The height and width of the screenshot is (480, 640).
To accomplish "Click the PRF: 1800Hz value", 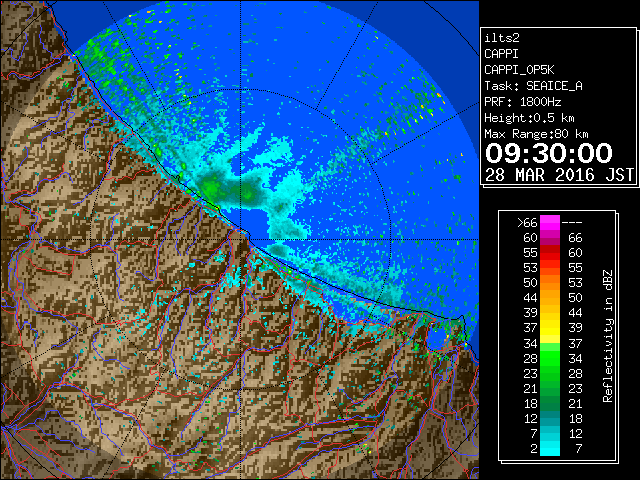I will coord(522,102).
